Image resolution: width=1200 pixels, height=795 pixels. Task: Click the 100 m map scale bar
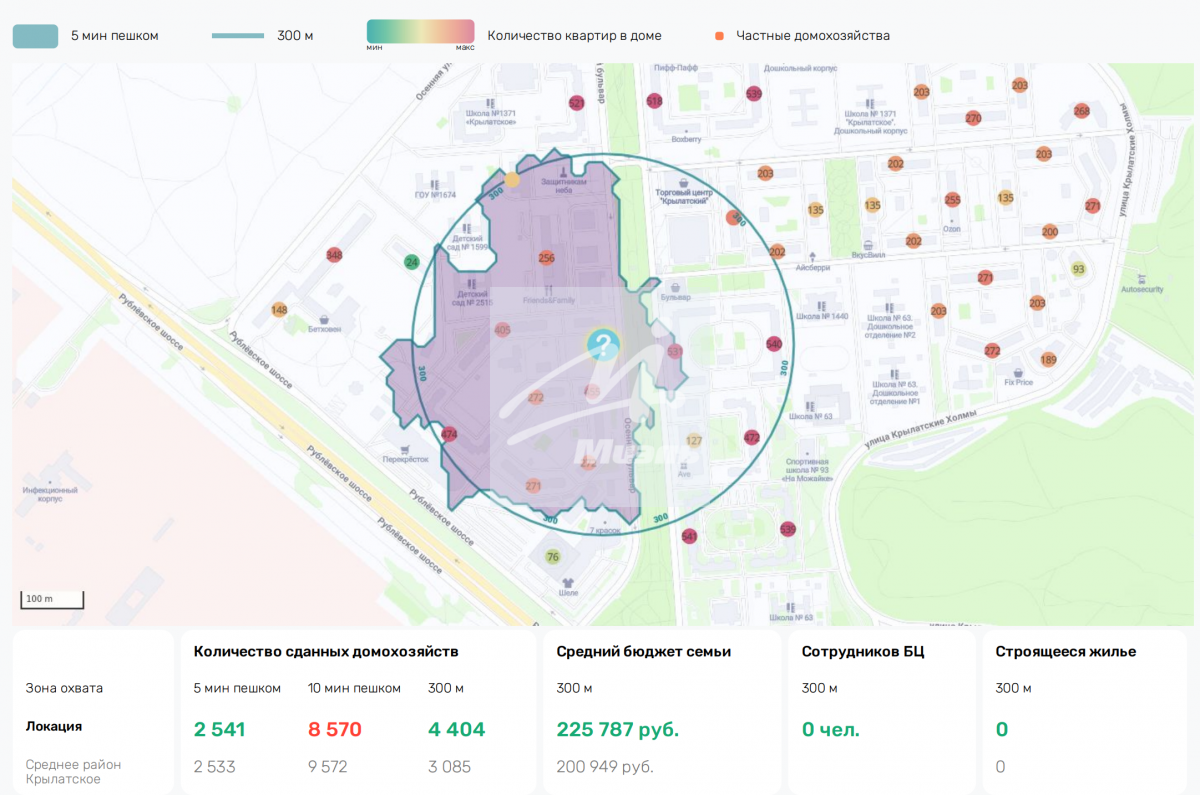pos(52,600)
